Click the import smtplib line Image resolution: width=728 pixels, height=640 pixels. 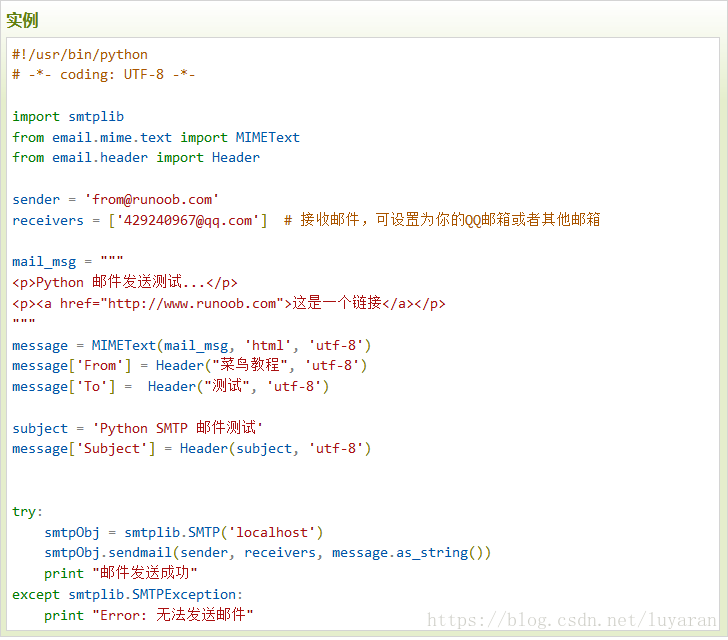coord(68,117)
